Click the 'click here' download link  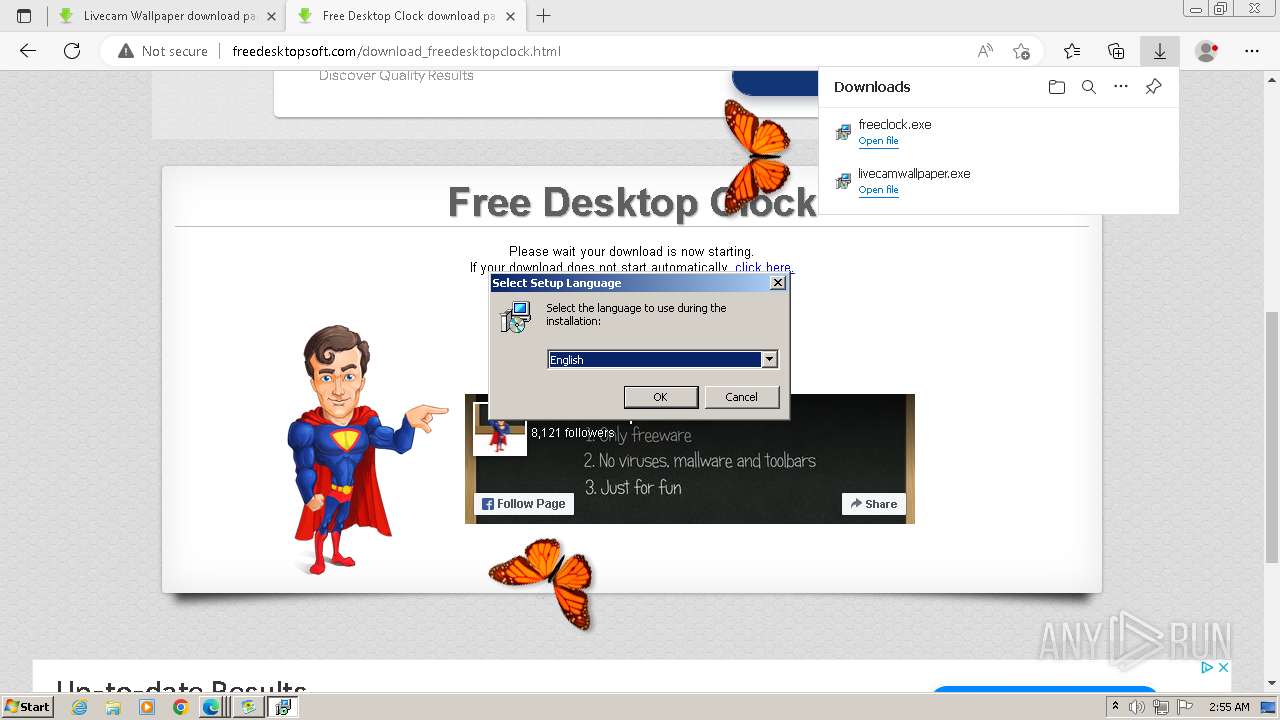click(x=763, y=268)
